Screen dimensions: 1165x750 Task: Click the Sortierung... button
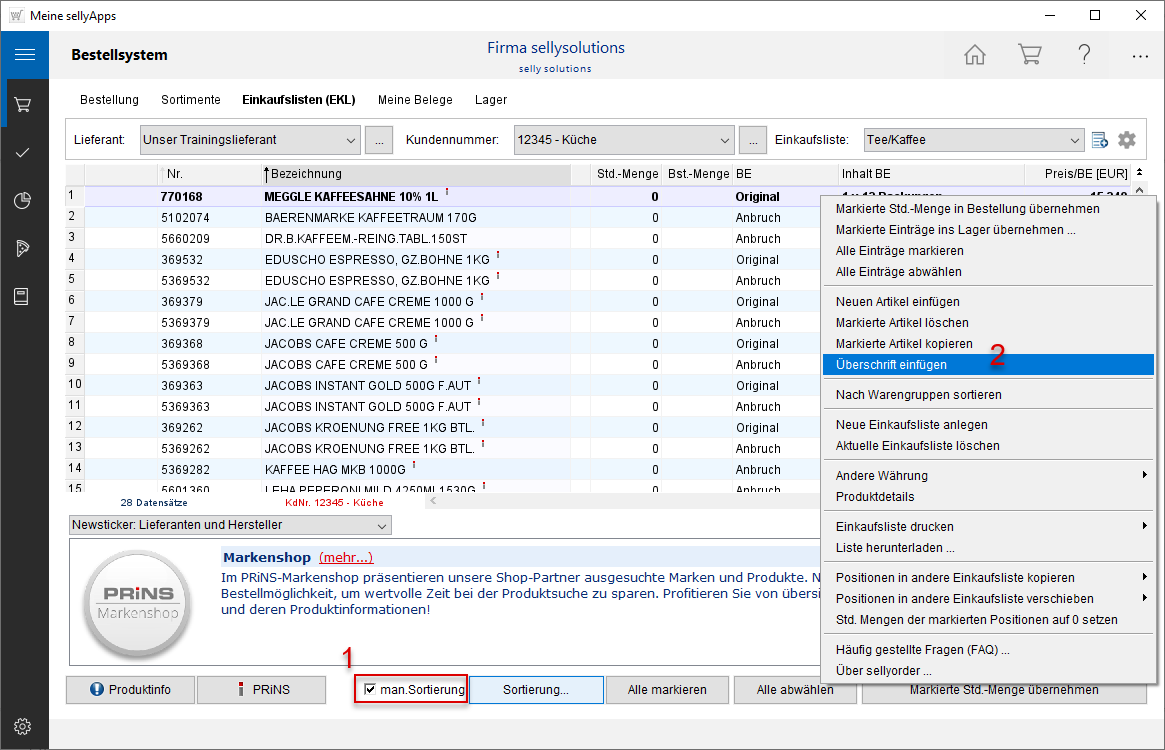536,690
